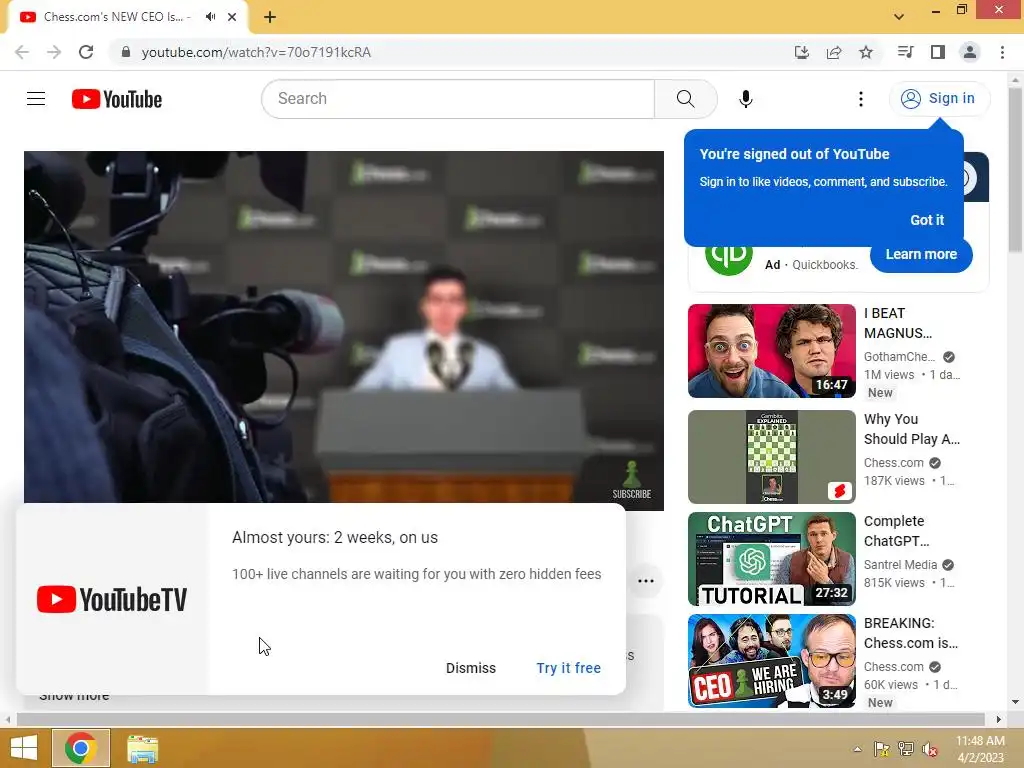
Task: Click Learn more on Quickbooks ad
Action: [x=921, y=255]
